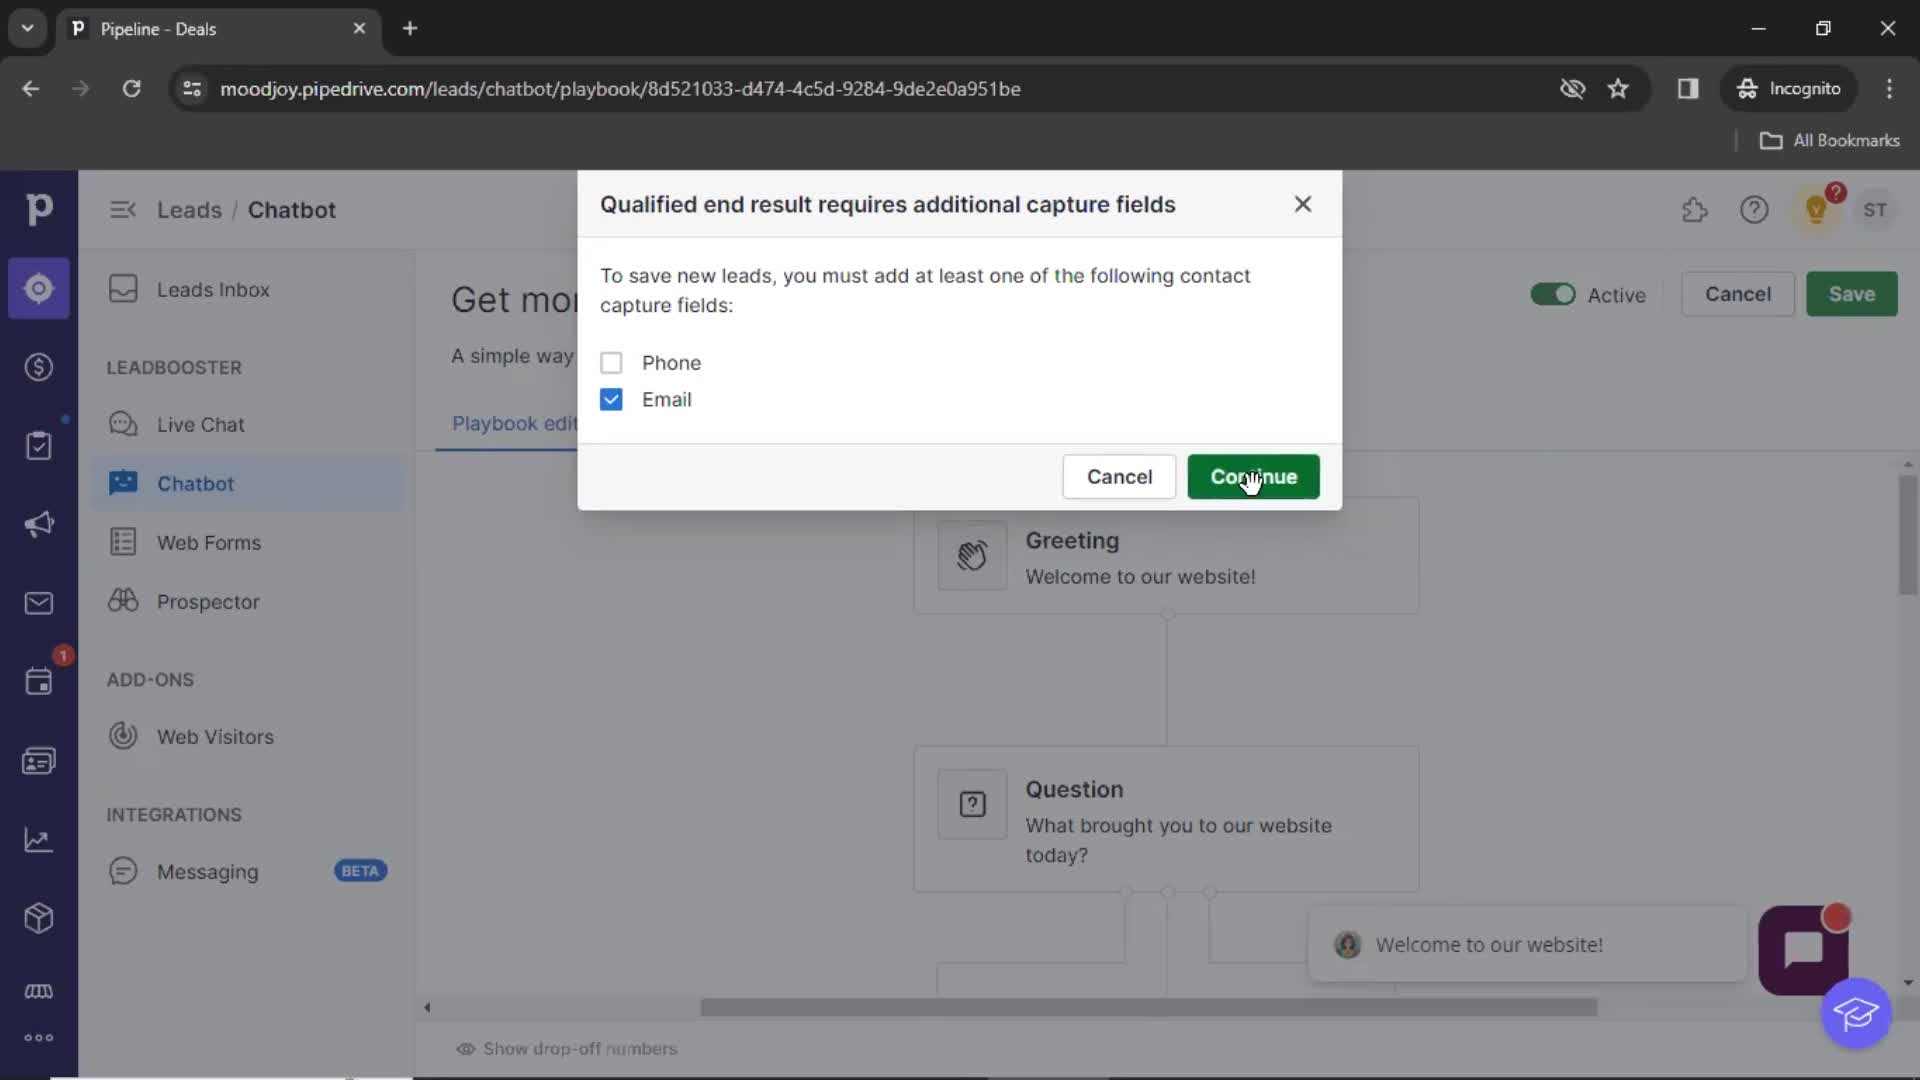Open the Messaging integration
The width and height of the screenshot is (1920, 1080).
(207, 870)
